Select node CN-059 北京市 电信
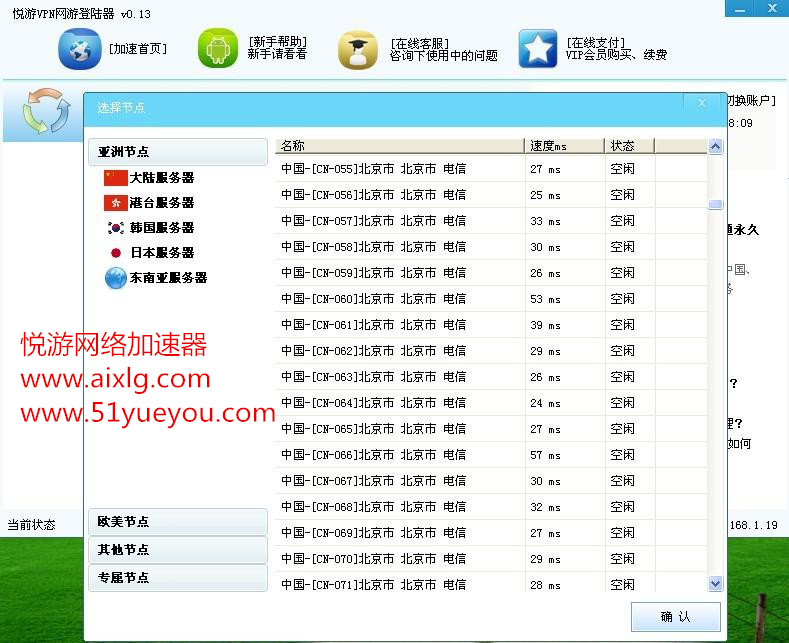This screenshot has height=643, width=789. coord(491,273)
